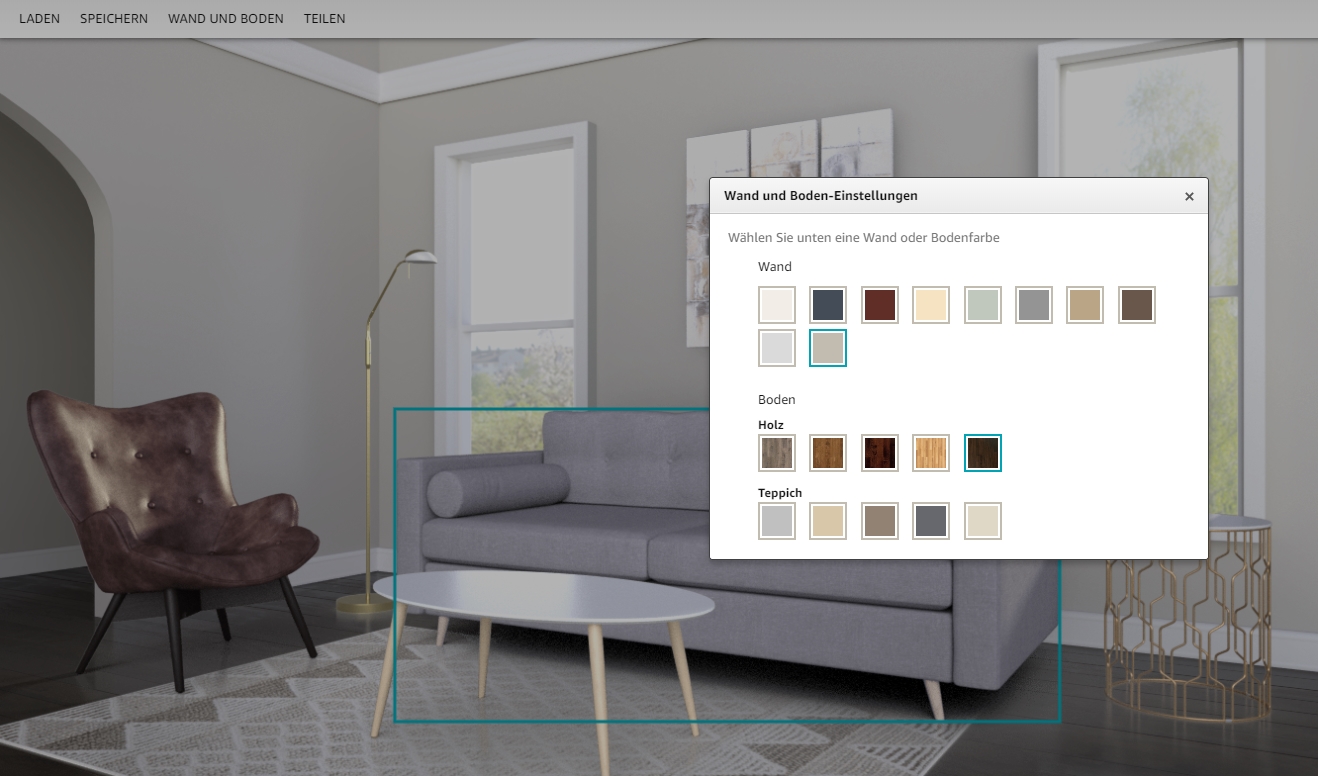
Task: Pick the ivory cream carpet swatch
Action: coord(983,521)
